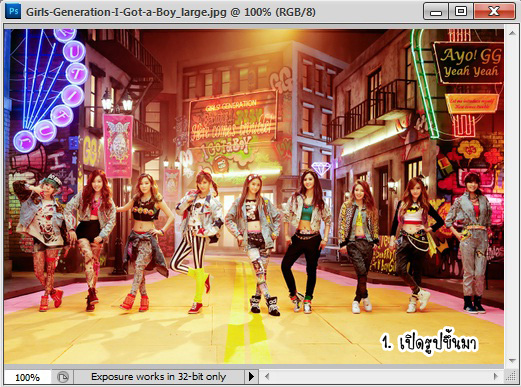Viewport: 521px width, 387px height.
Task: Click the vertical scrollbar up arrow
Action: point(512,33)
